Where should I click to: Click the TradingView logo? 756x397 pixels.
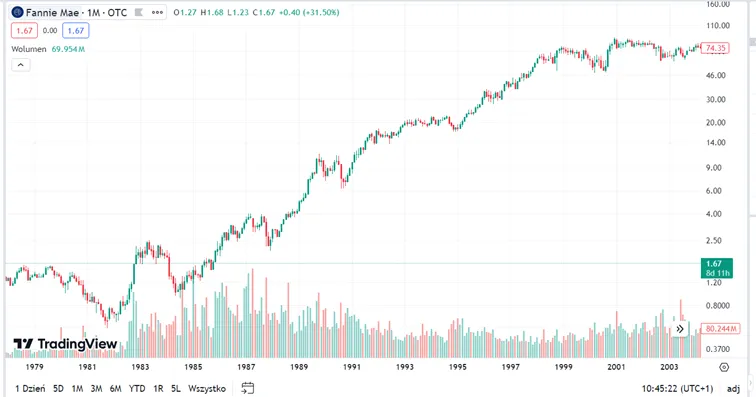(65, 343)
